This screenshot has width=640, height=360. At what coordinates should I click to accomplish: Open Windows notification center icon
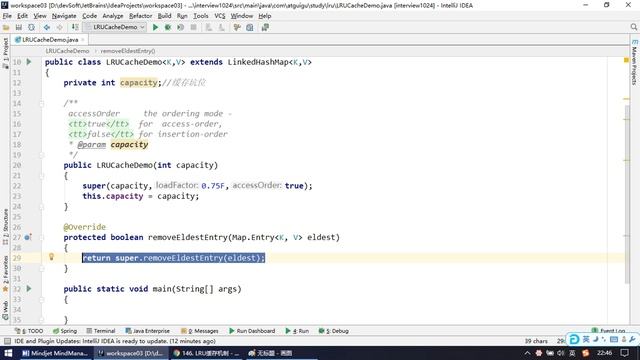(624, 353)
